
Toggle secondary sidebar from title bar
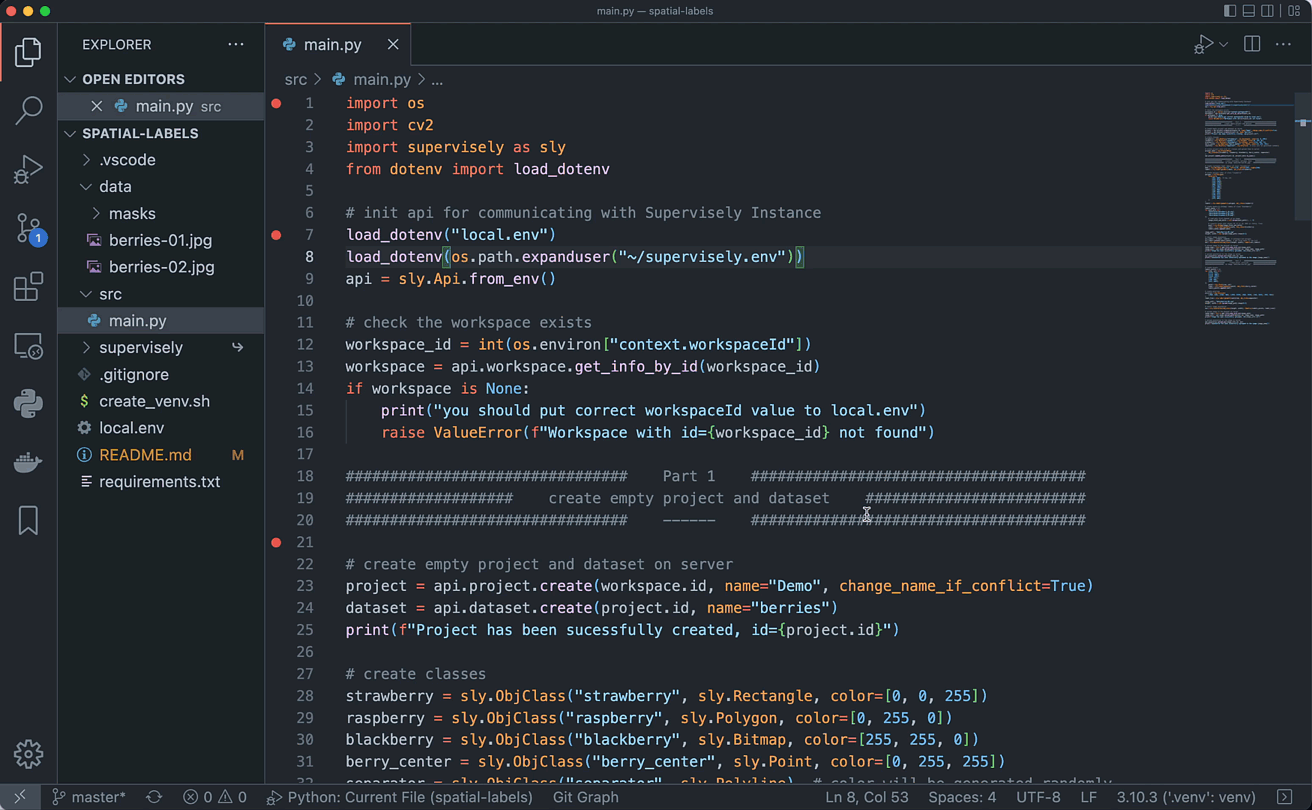point(1267,11)
